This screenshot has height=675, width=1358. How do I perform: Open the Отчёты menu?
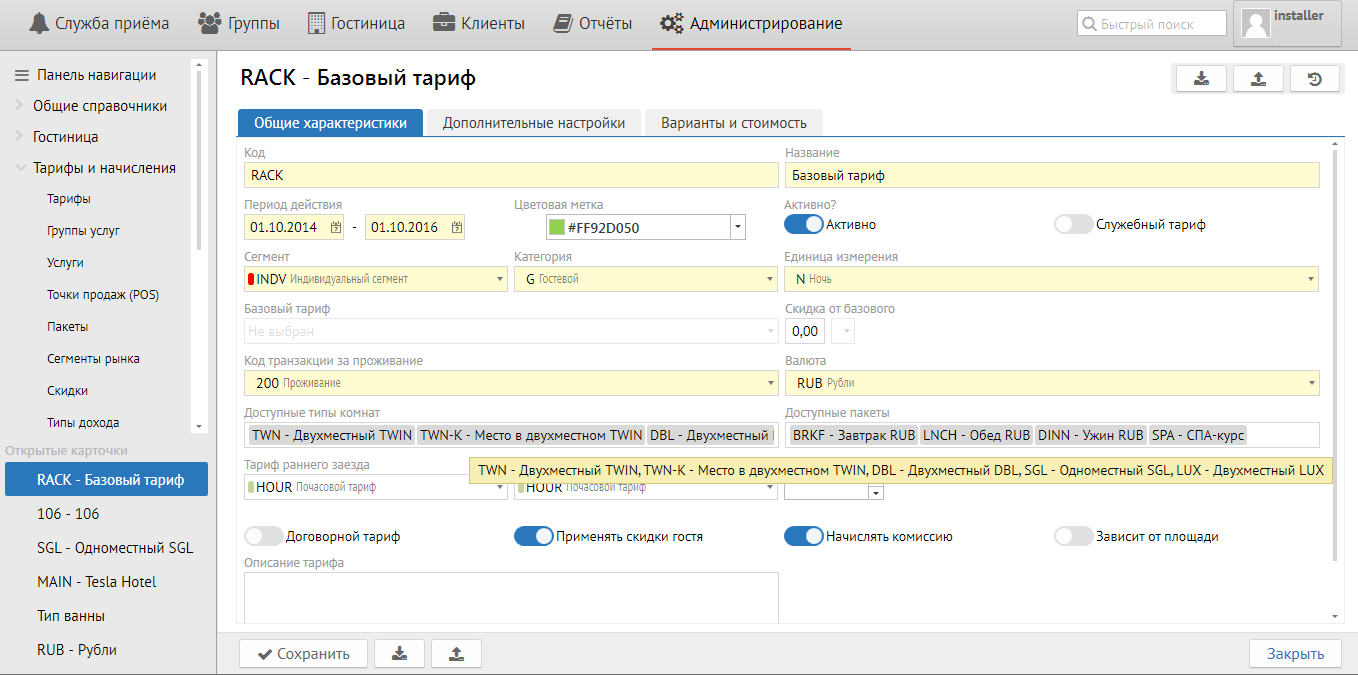[x=593, y=23]
